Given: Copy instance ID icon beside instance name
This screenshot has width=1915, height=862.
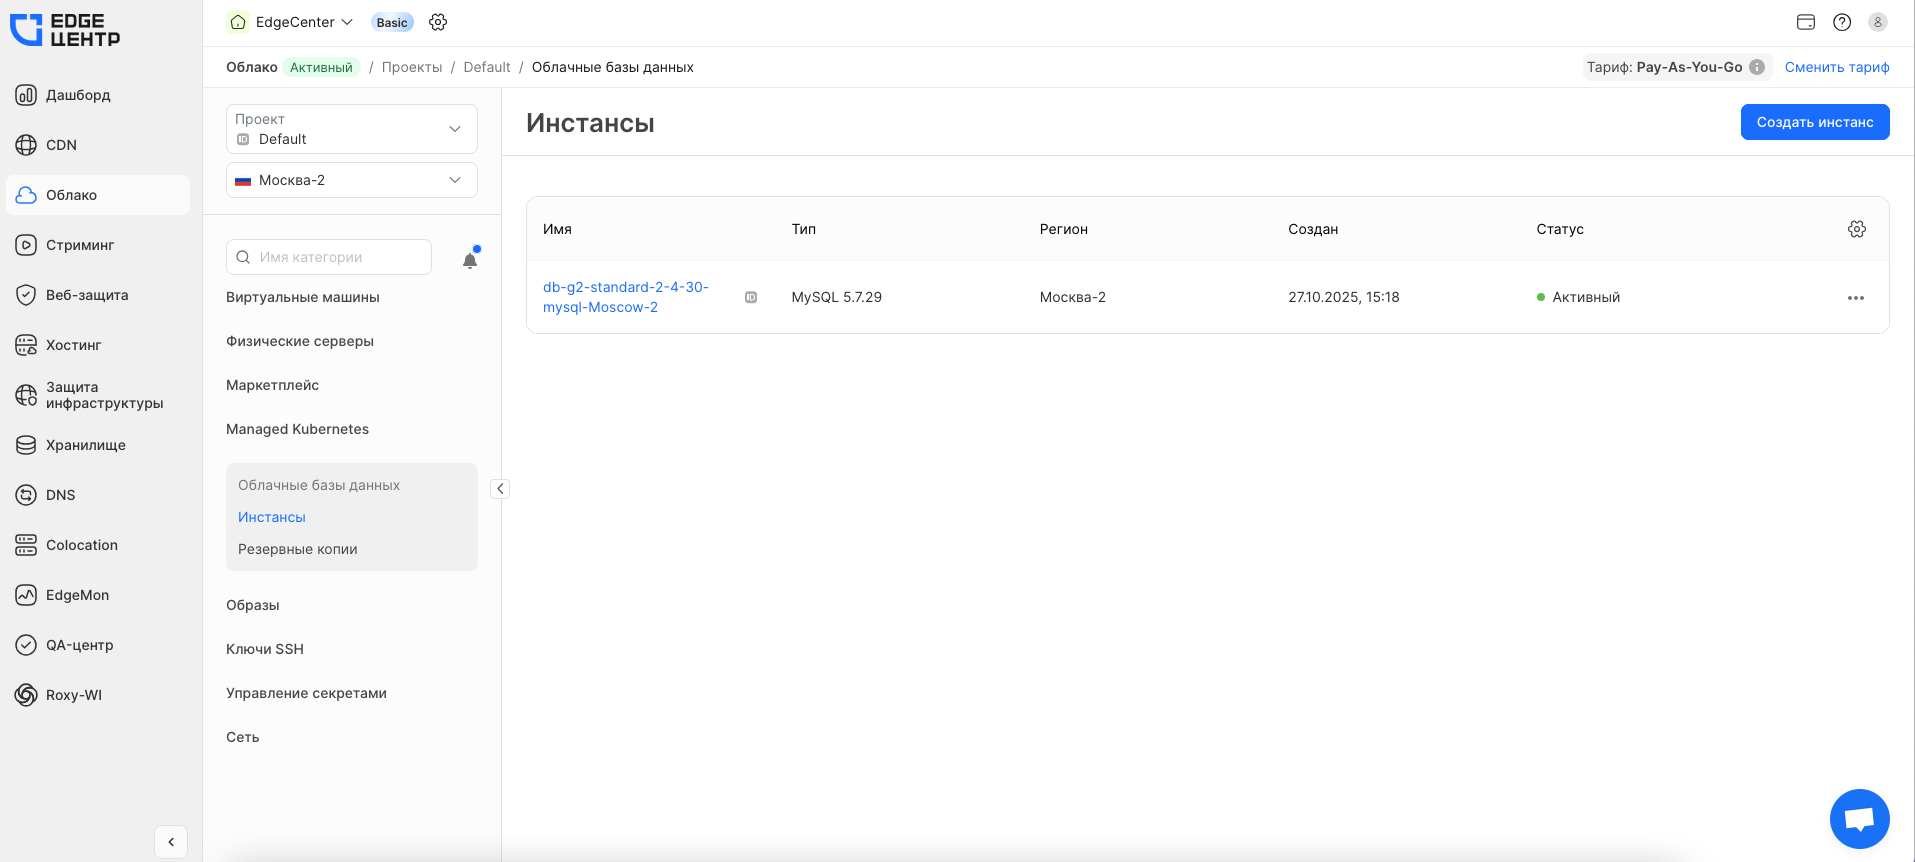Looking at the screenshot, I should (751, 297).
